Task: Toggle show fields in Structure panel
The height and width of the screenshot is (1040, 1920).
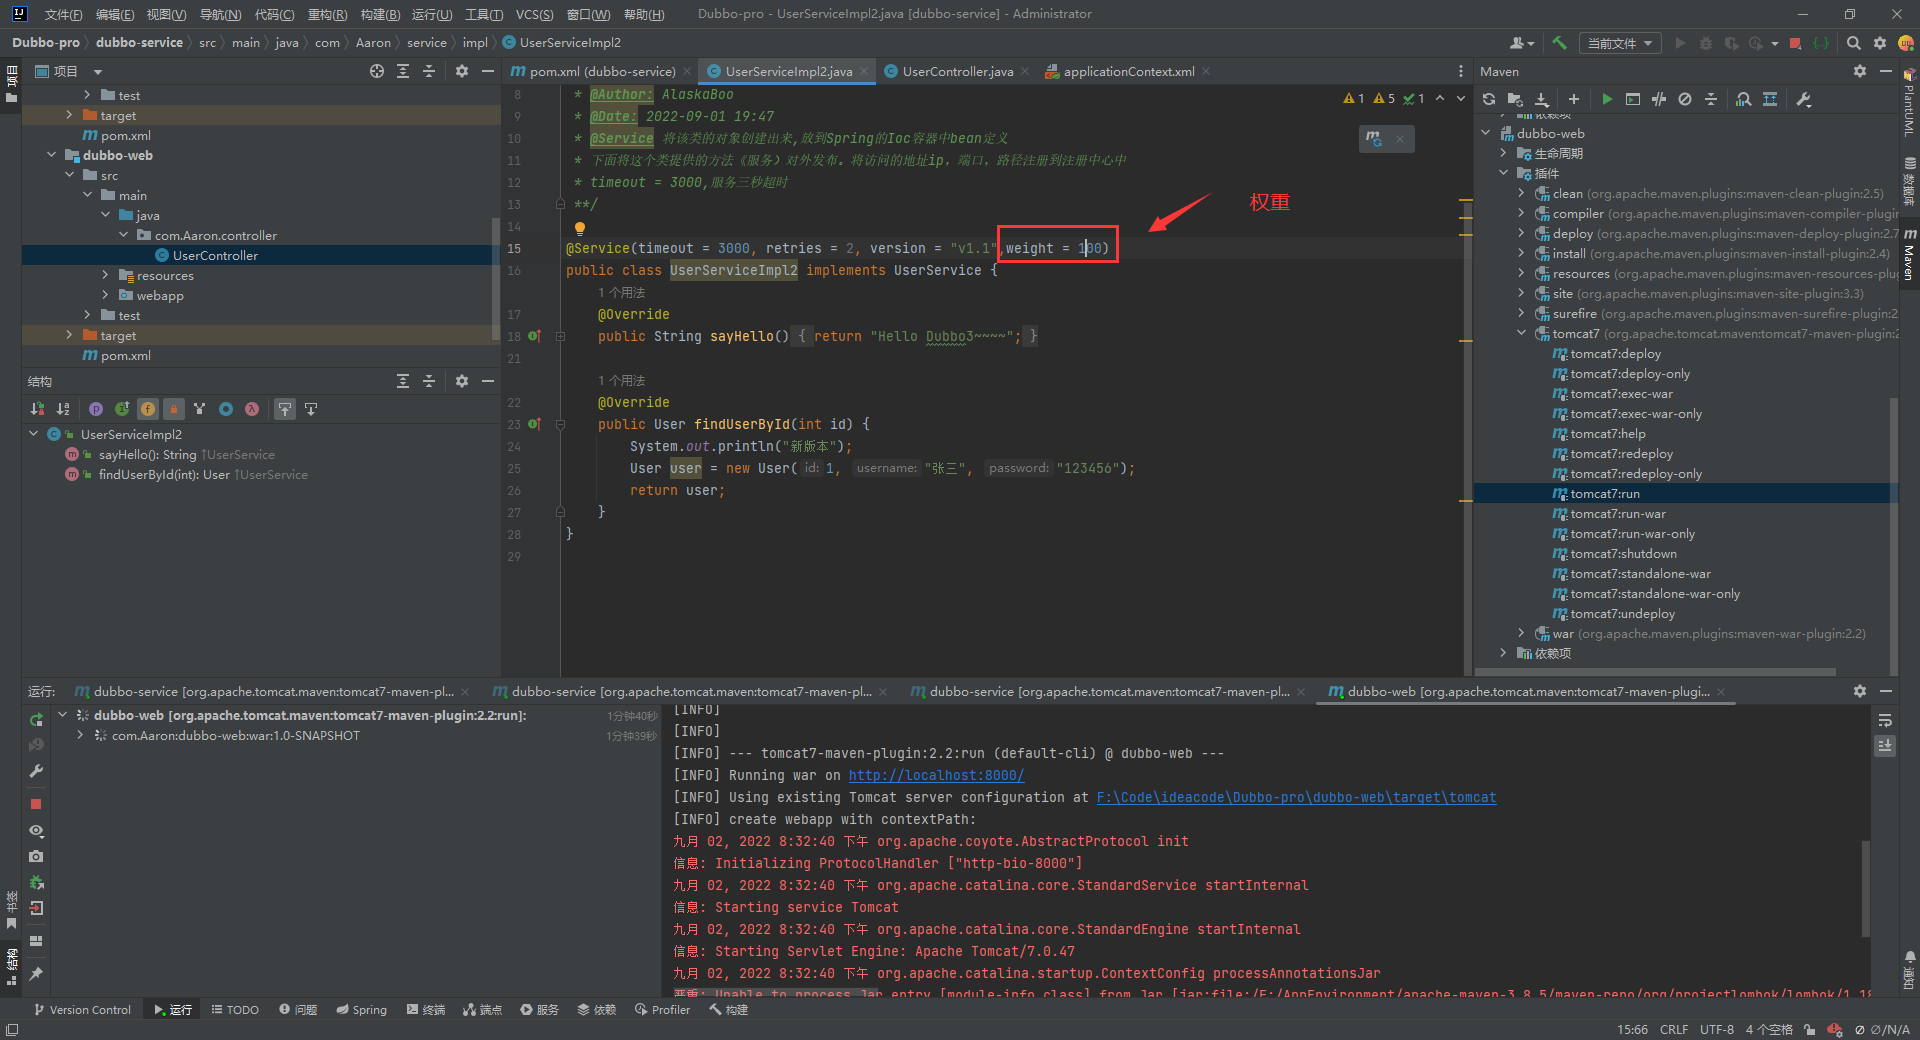Action: pos(148,409)
